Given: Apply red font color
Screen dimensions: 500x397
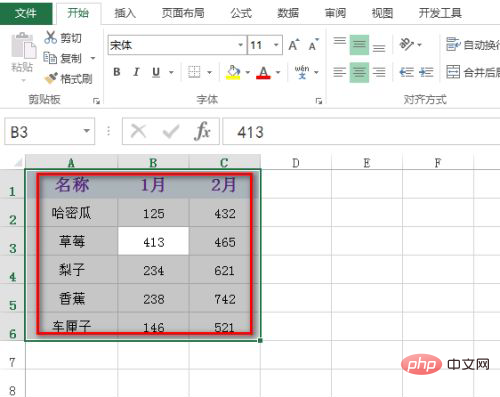Looking at the screenshot, I should pos(263,72).
